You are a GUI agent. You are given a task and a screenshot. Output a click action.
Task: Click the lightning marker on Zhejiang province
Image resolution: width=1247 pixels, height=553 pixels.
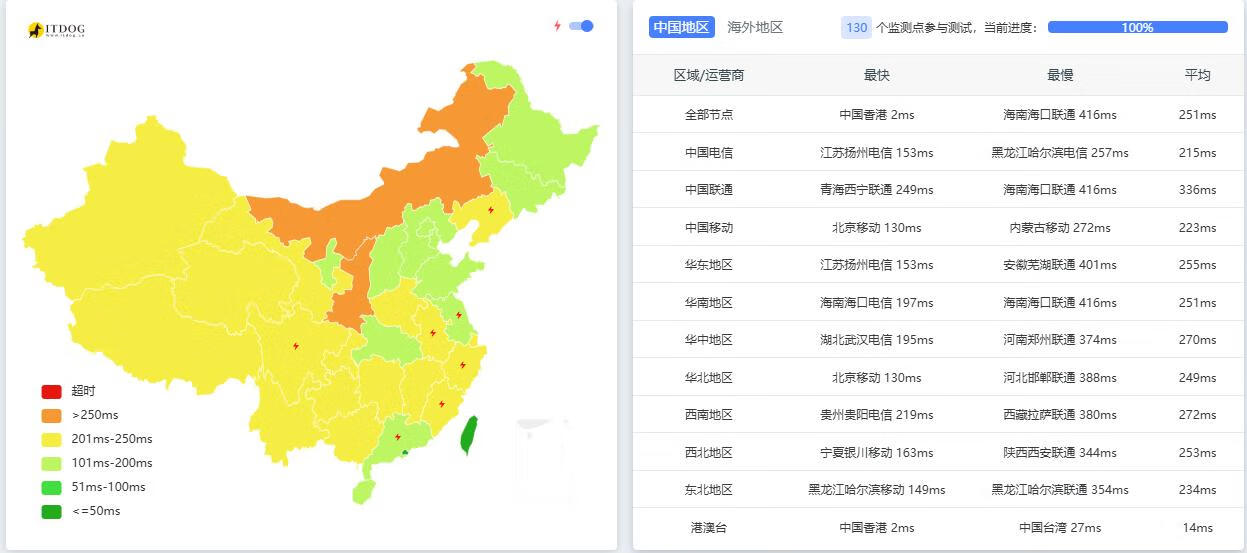462,365
